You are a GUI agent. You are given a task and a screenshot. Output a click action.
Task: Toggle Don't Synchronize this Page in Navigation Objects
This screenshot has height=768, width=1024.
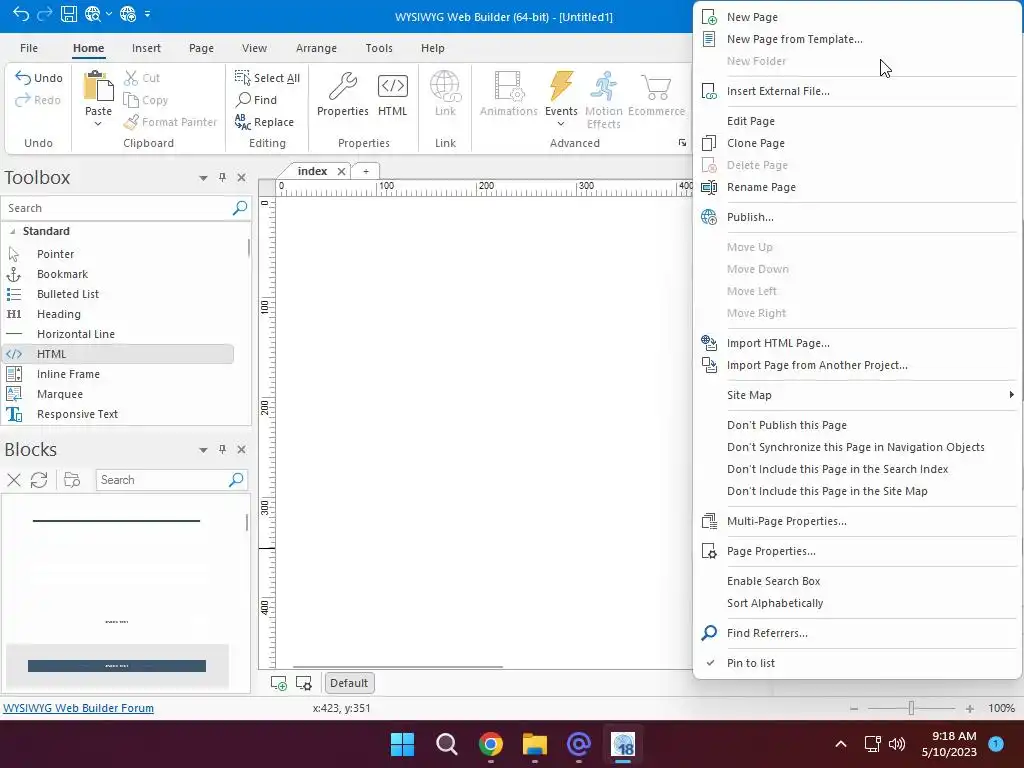click(857, 447)
